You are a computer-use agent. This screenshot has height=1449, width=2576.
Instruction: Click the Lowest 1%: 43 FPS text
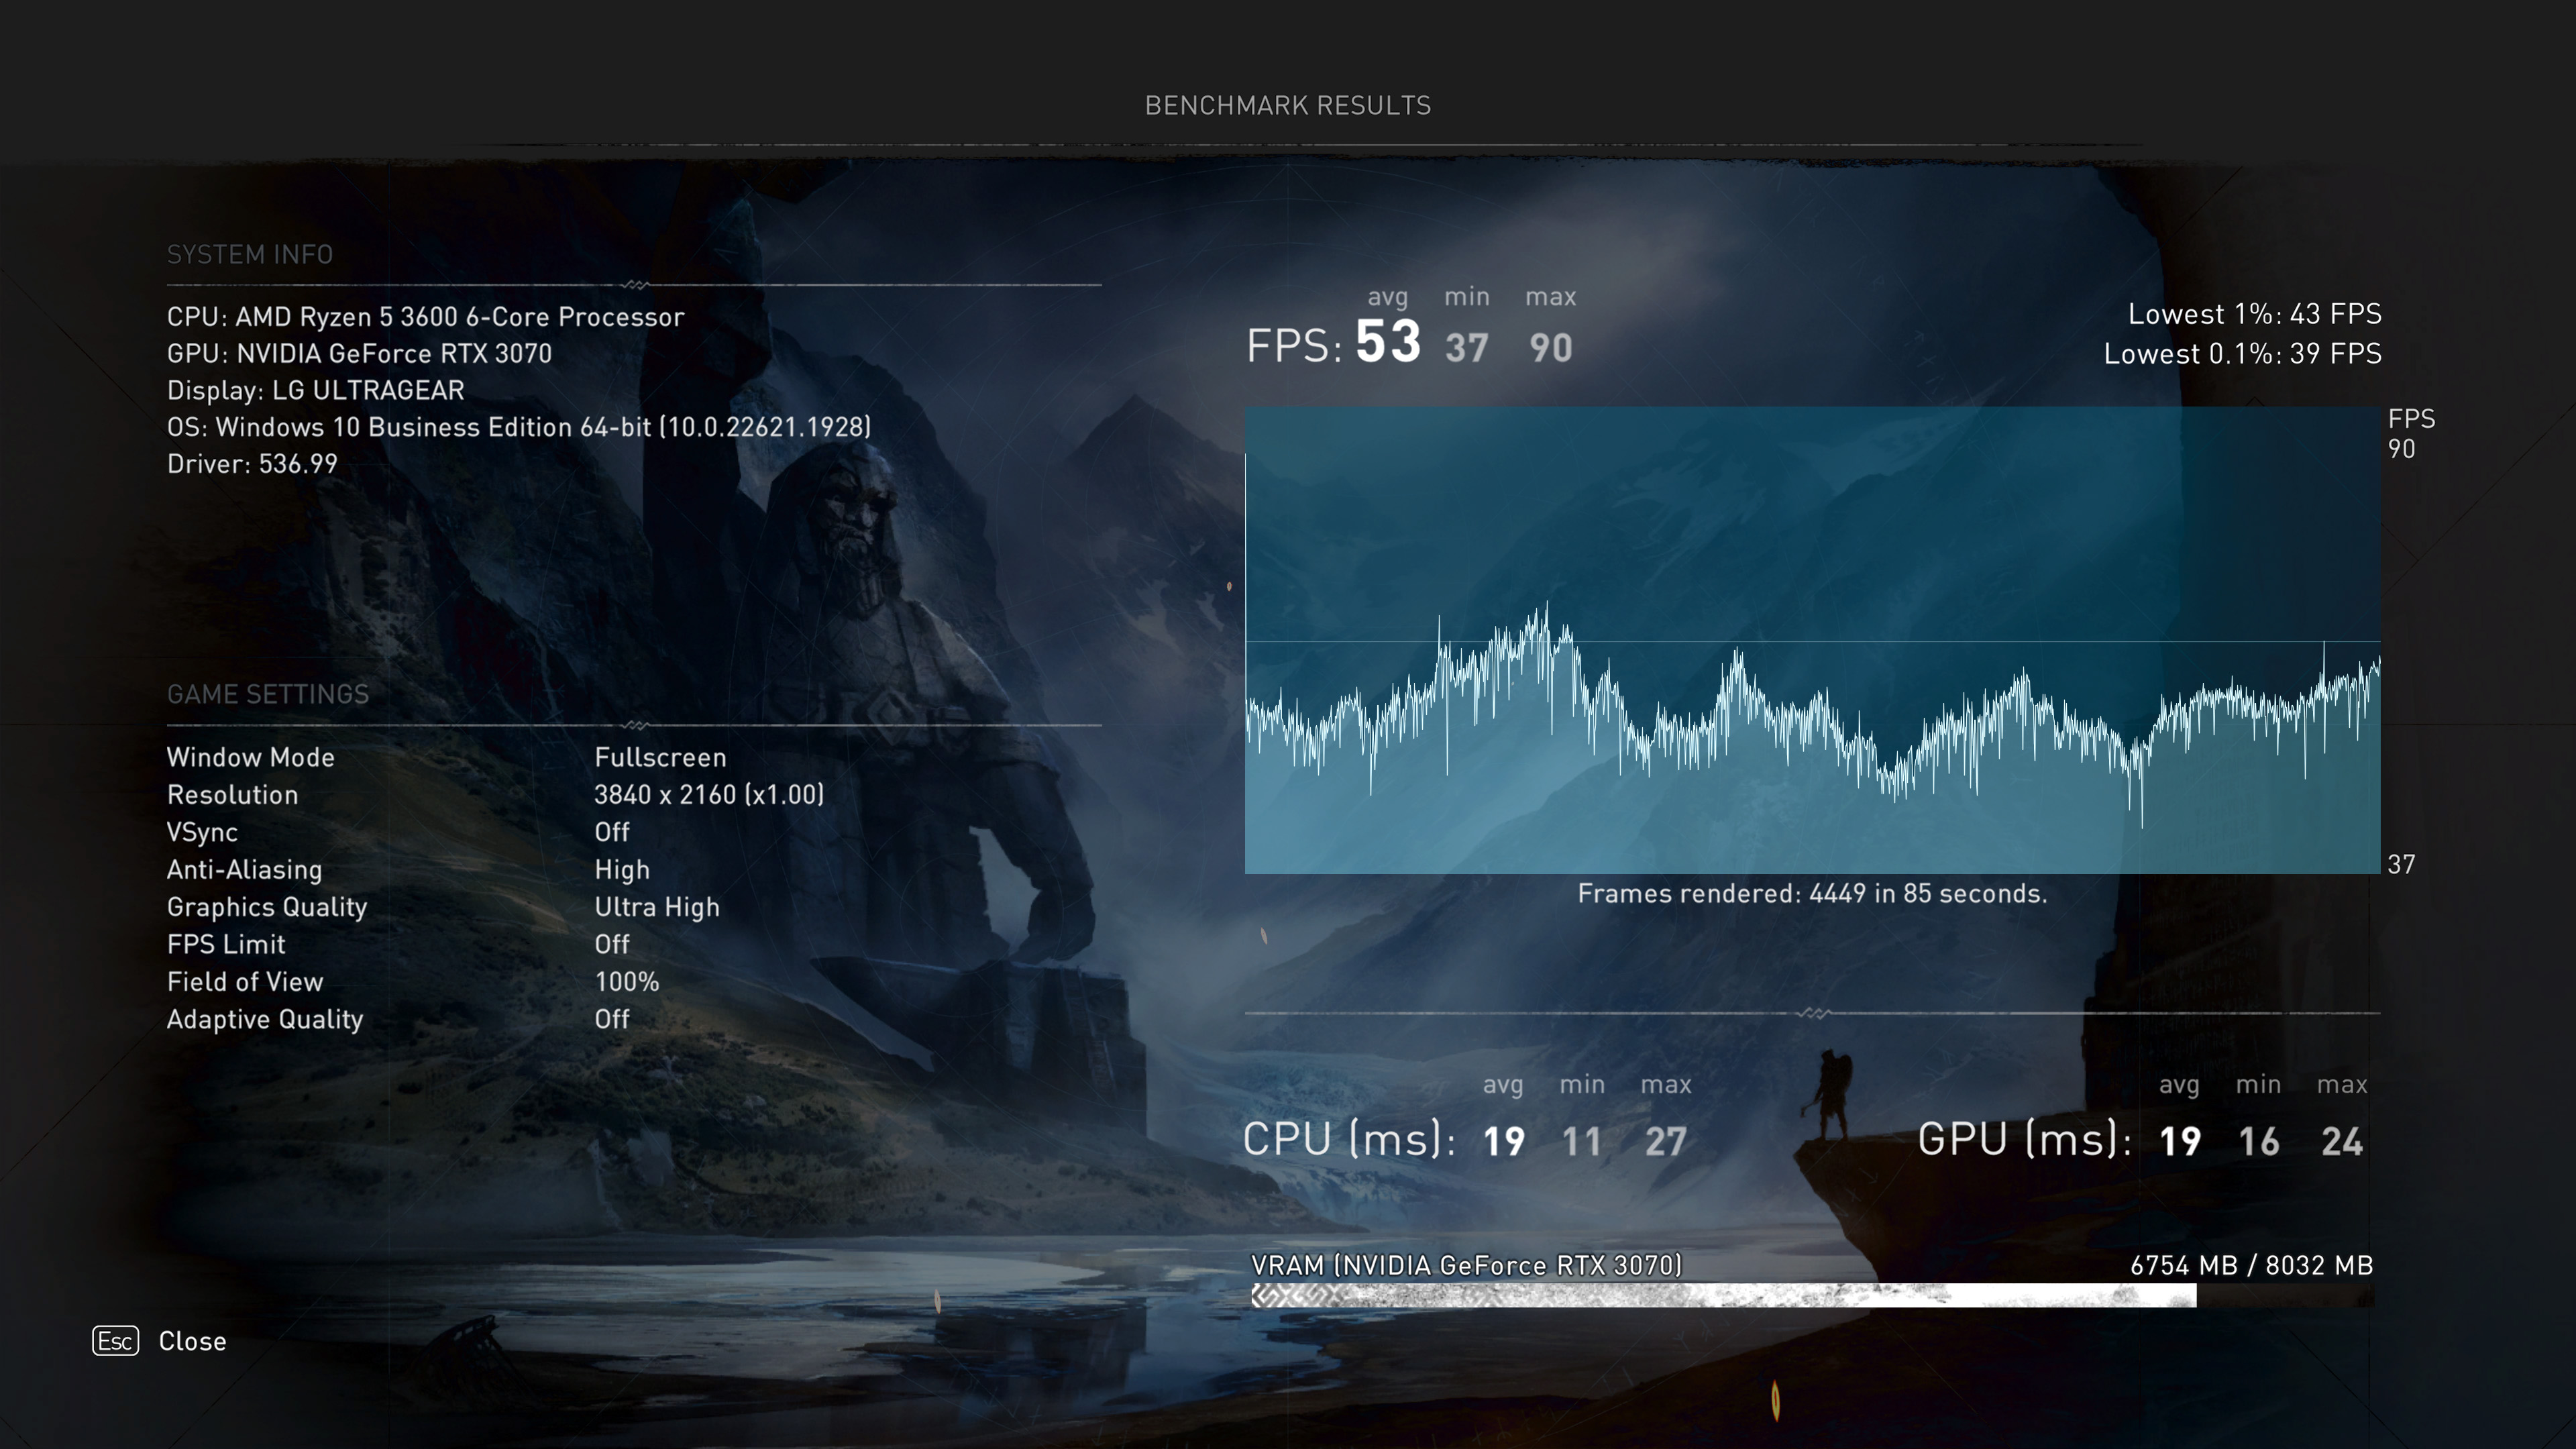tap(2255, 314)
